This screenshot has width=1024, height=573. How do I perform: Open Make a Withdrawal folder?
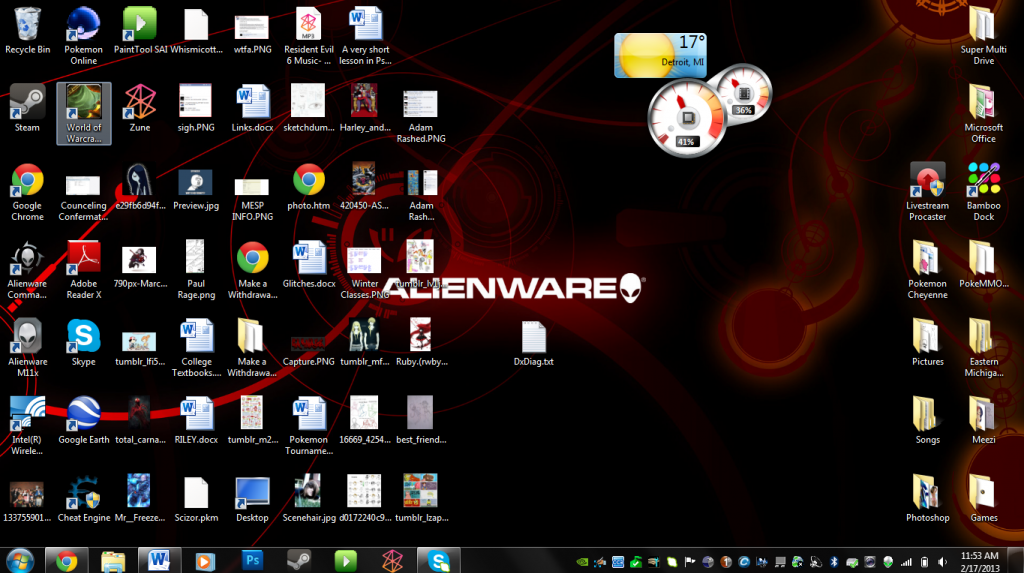(252, 348)
